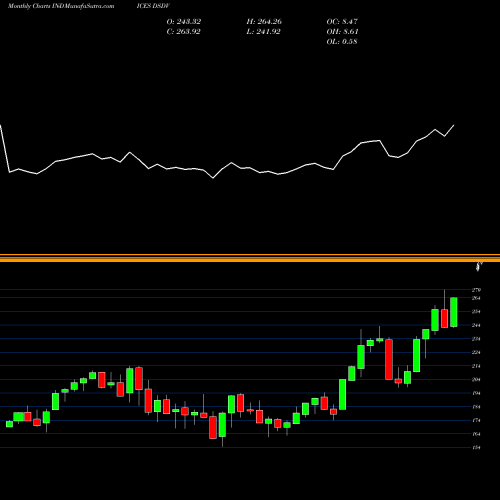Click the final point of the white line chart
The width and height of the screenshot is (500, 500).
[454, 125]
